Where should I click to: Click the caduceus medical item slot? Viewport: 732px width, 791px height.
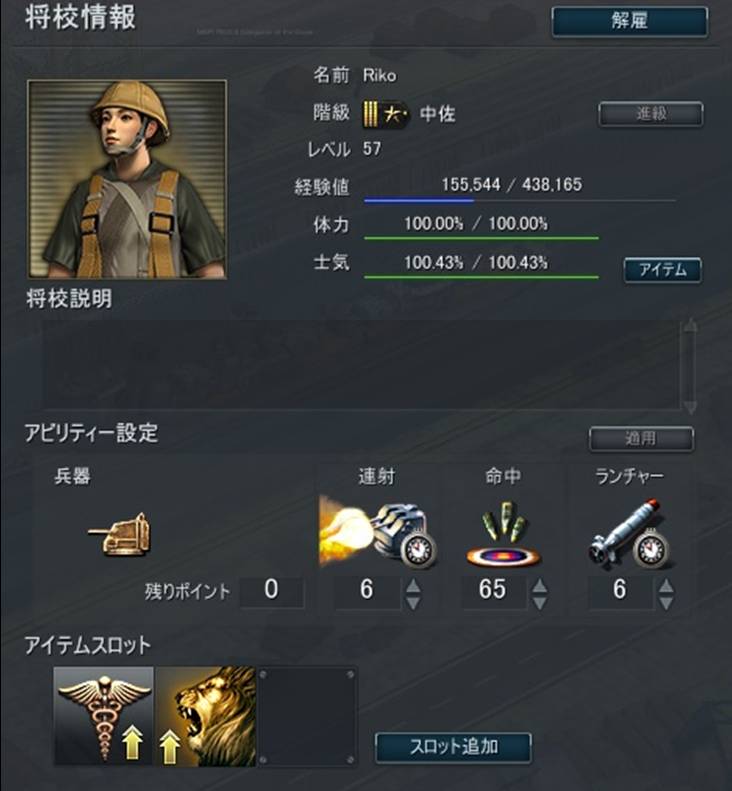[104, 716]
